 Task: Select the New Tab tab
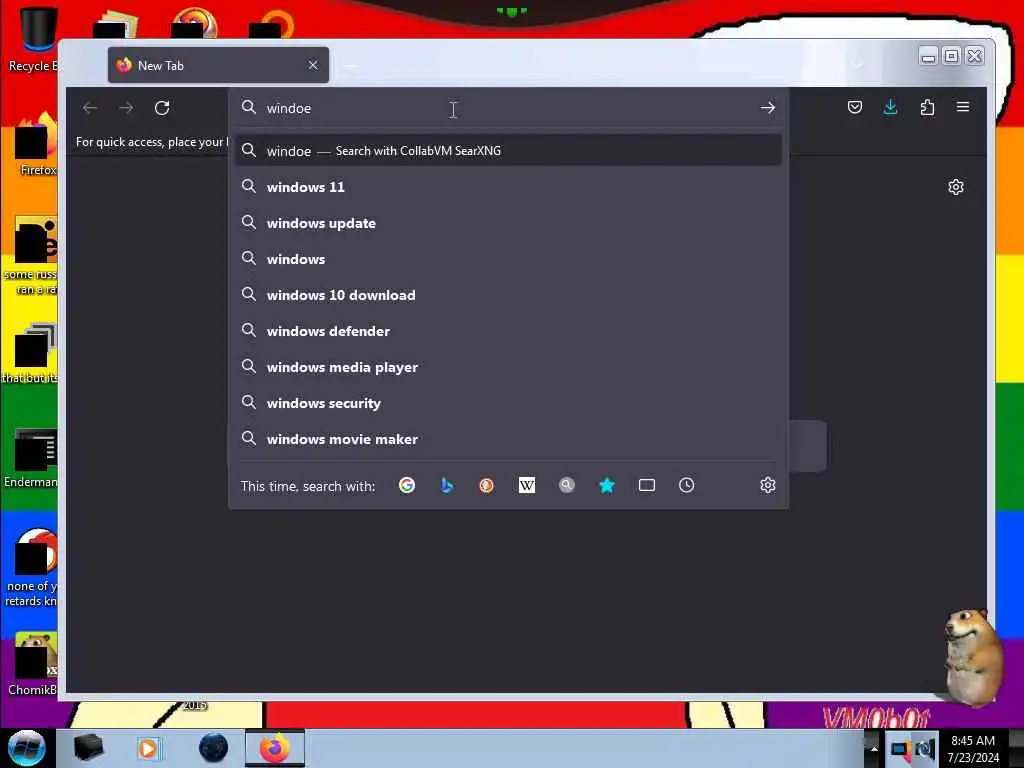(218, 65)
